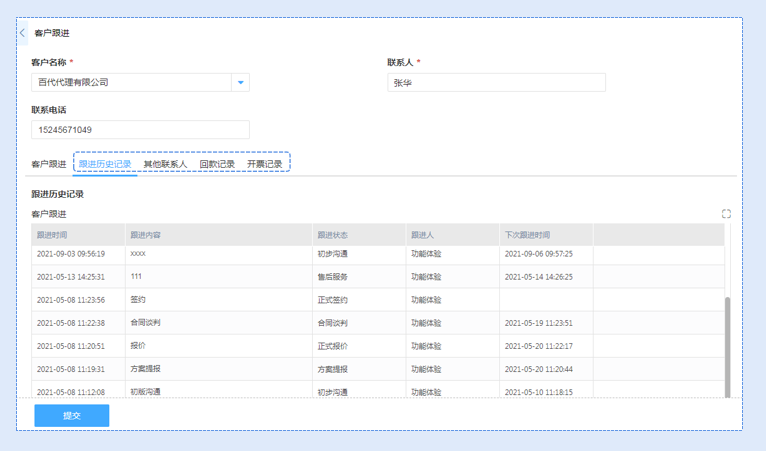Switch to the 回款记录 tab
The width and height of the screenshot is (766, 451).
(x=217, y=164)
